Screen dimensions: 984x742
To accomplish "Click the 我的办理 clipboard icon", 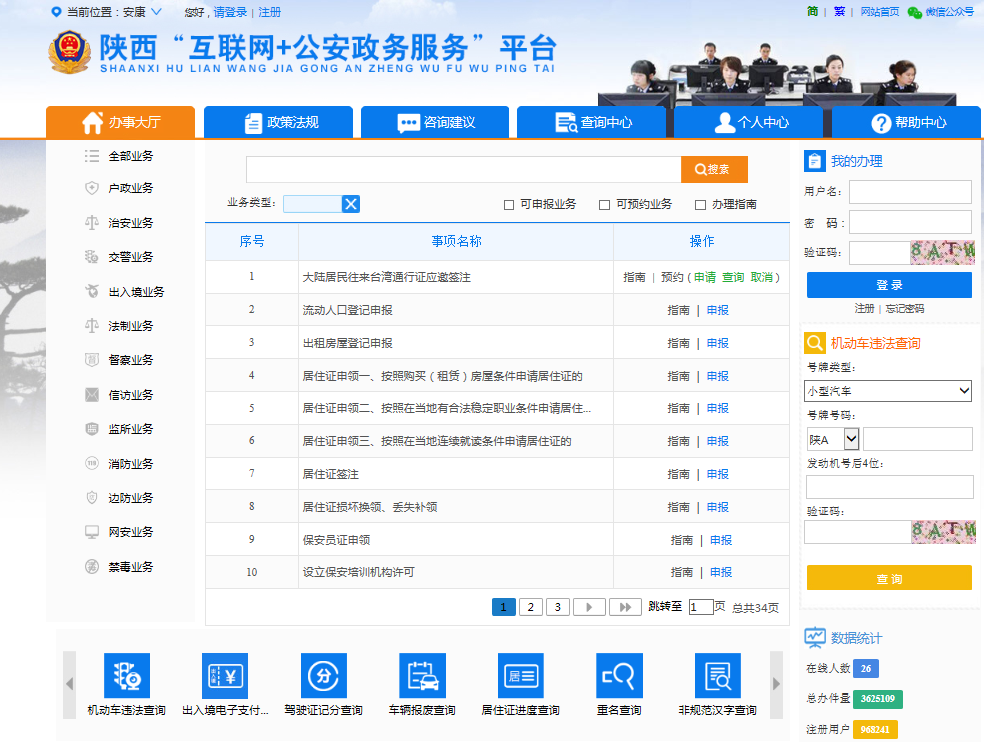I will (815, 161).
